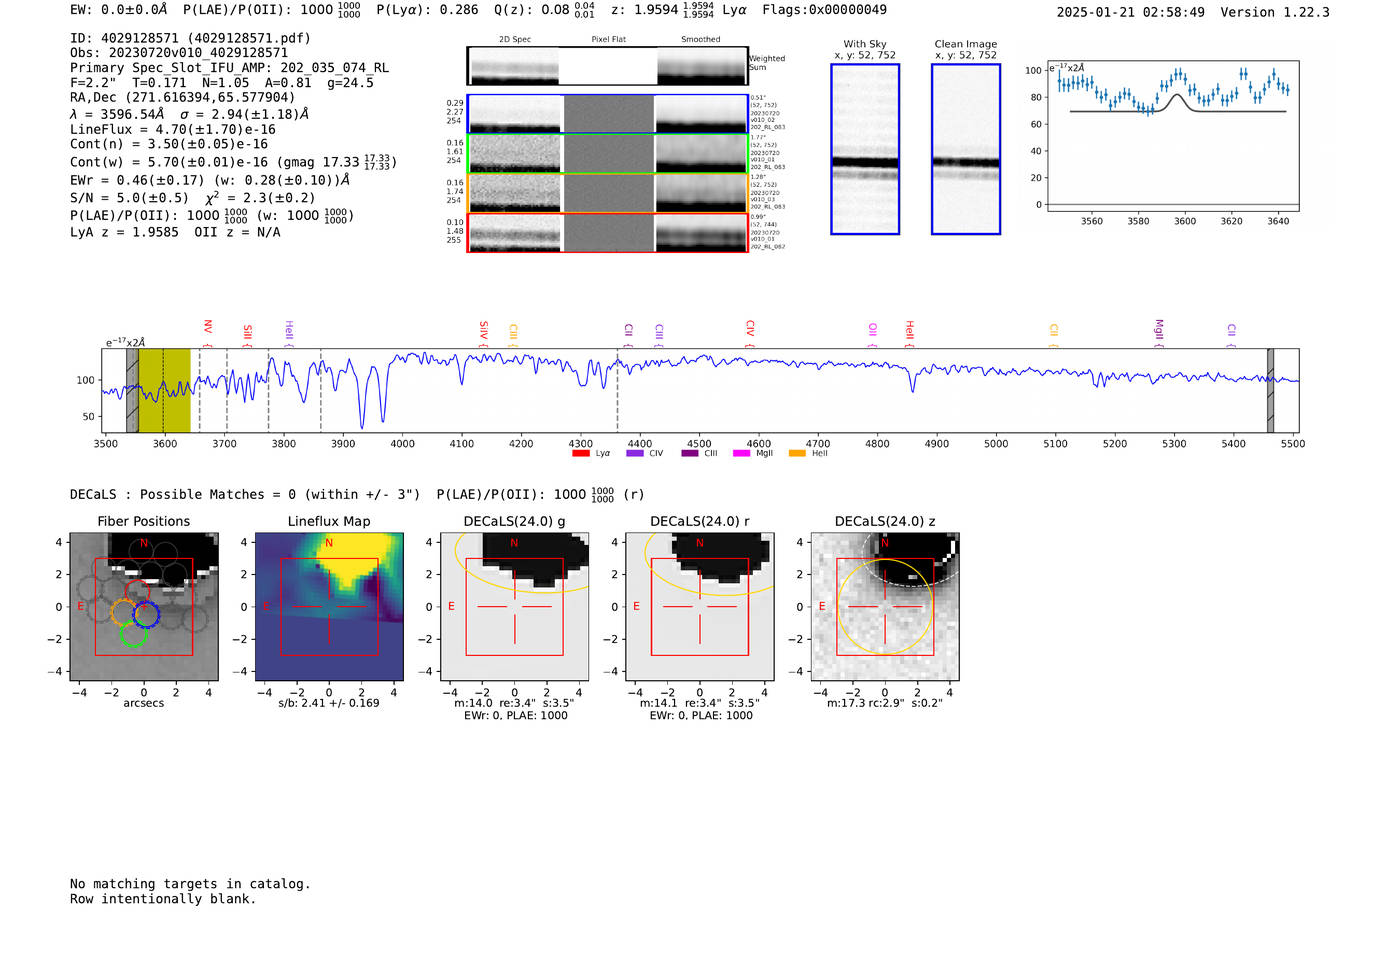Open the Gaussian emission line fit plot

[1172, 137]
